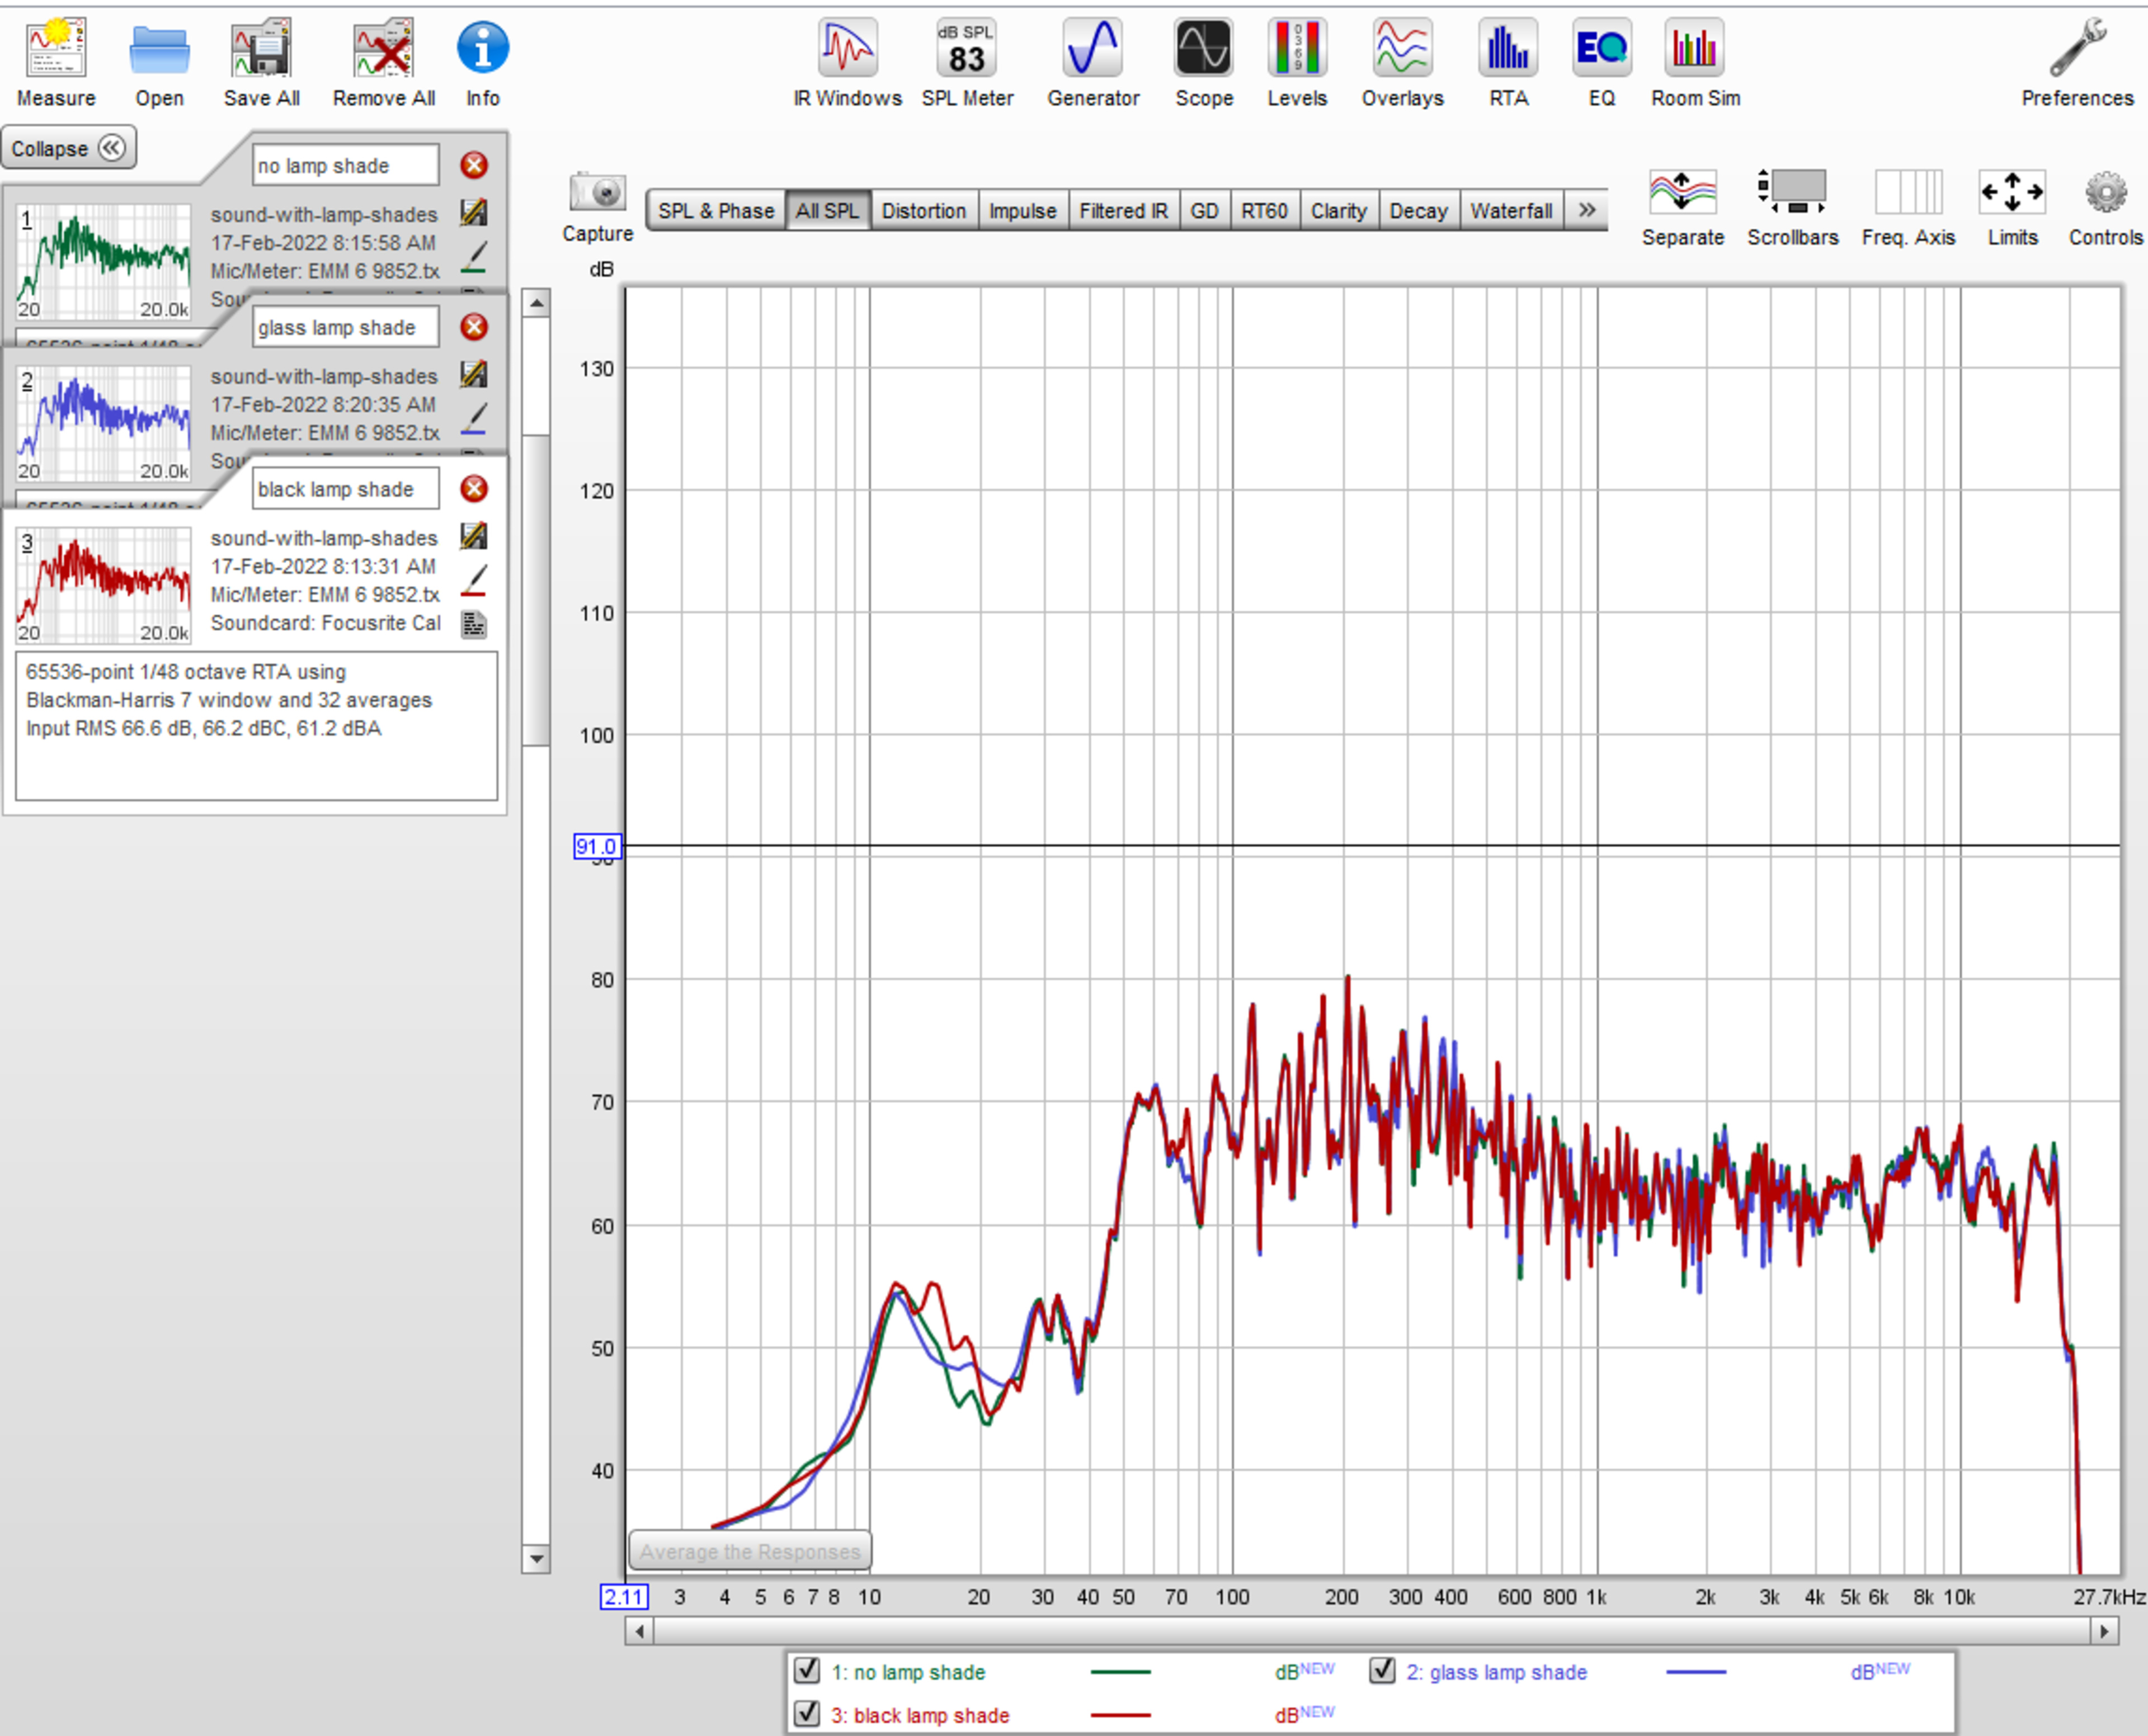Click the Capture camera icon
The height and width of the screenshot is (1736, 2148).
click(x=597, y=192)
